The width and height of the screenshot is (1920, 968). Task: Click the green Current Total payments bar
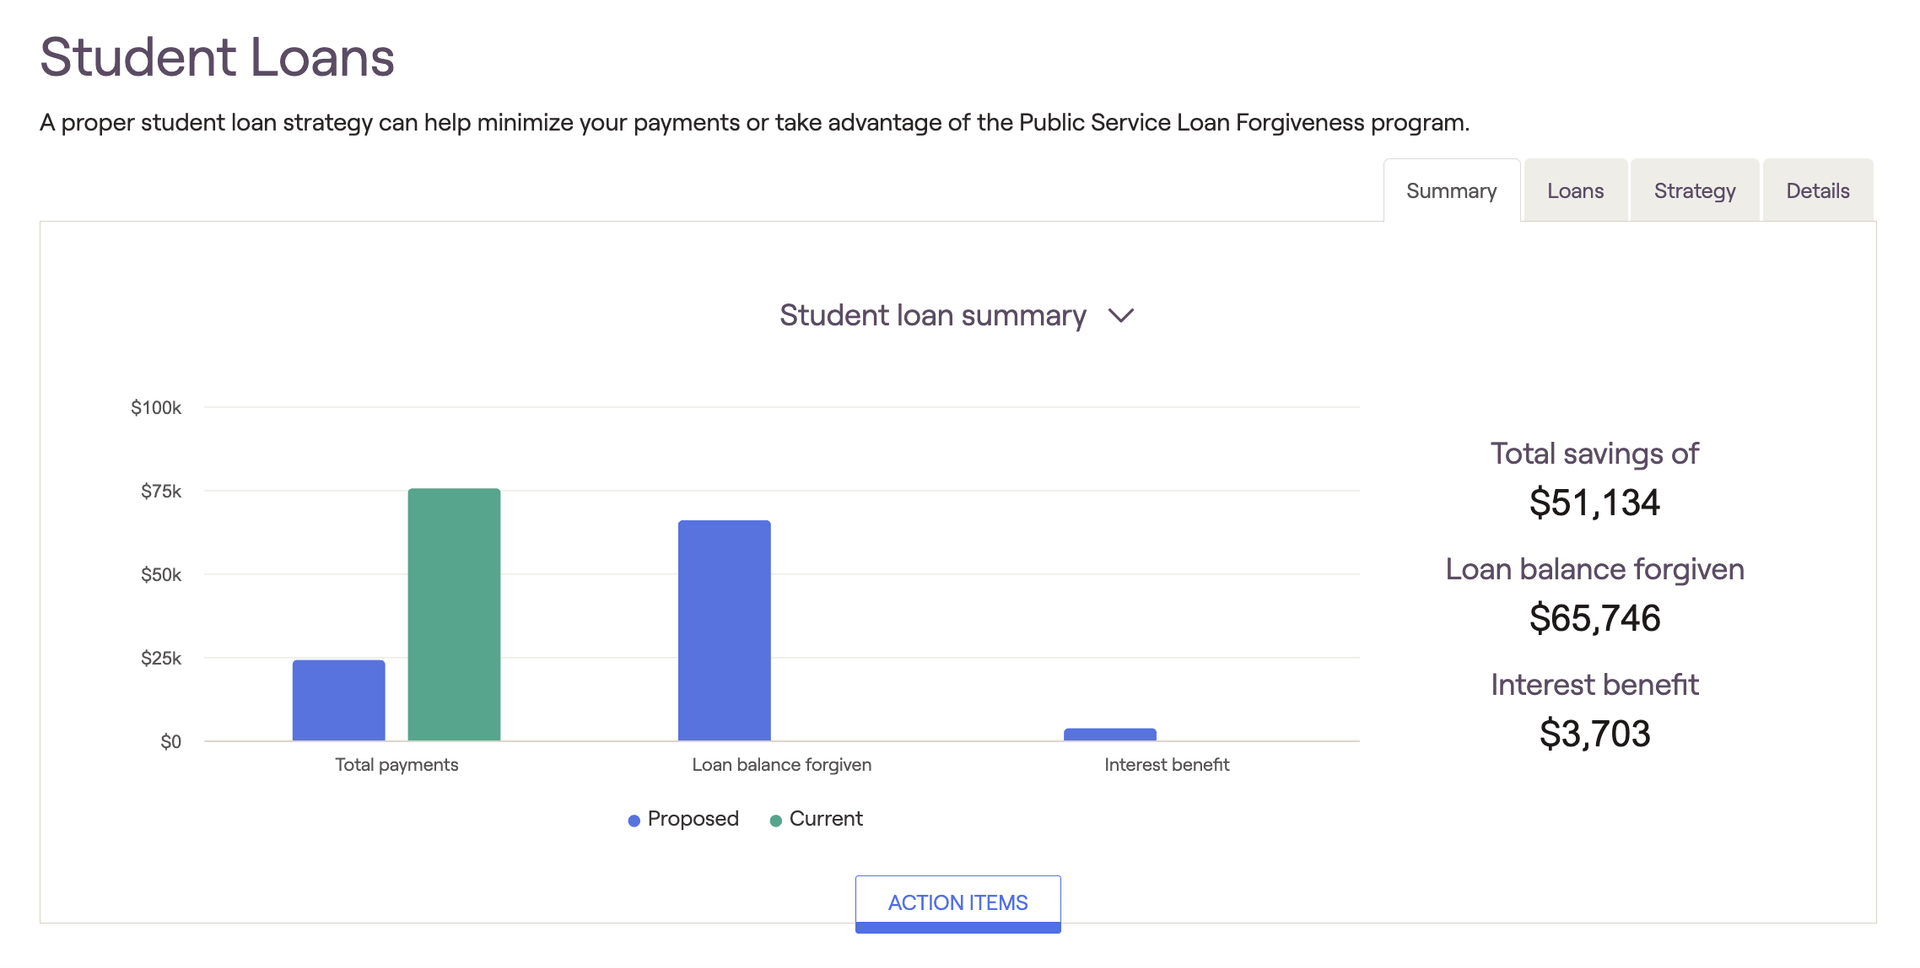point(454,614)
